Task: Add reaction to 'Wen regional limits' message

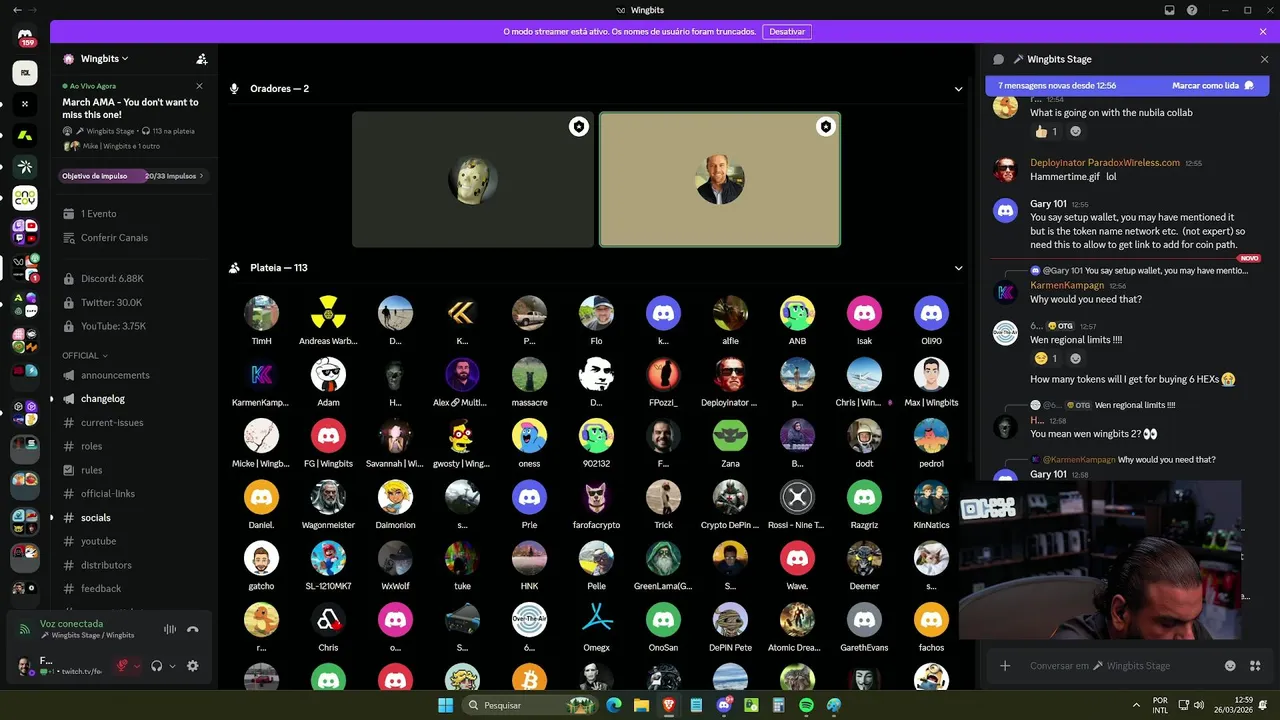Action: click(x=1076, y=358)
